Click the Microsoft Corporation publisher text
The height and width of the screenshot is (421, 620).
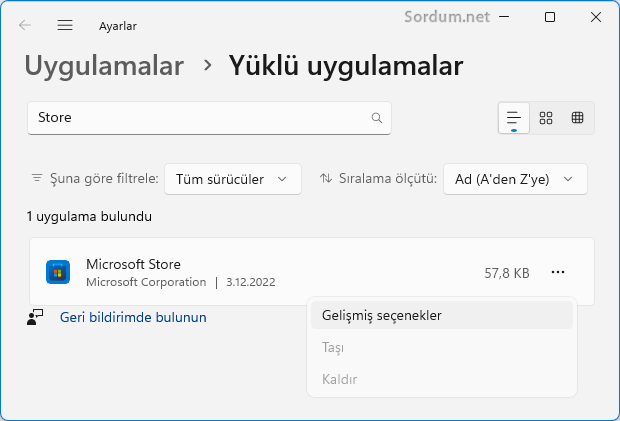(146, 282)
